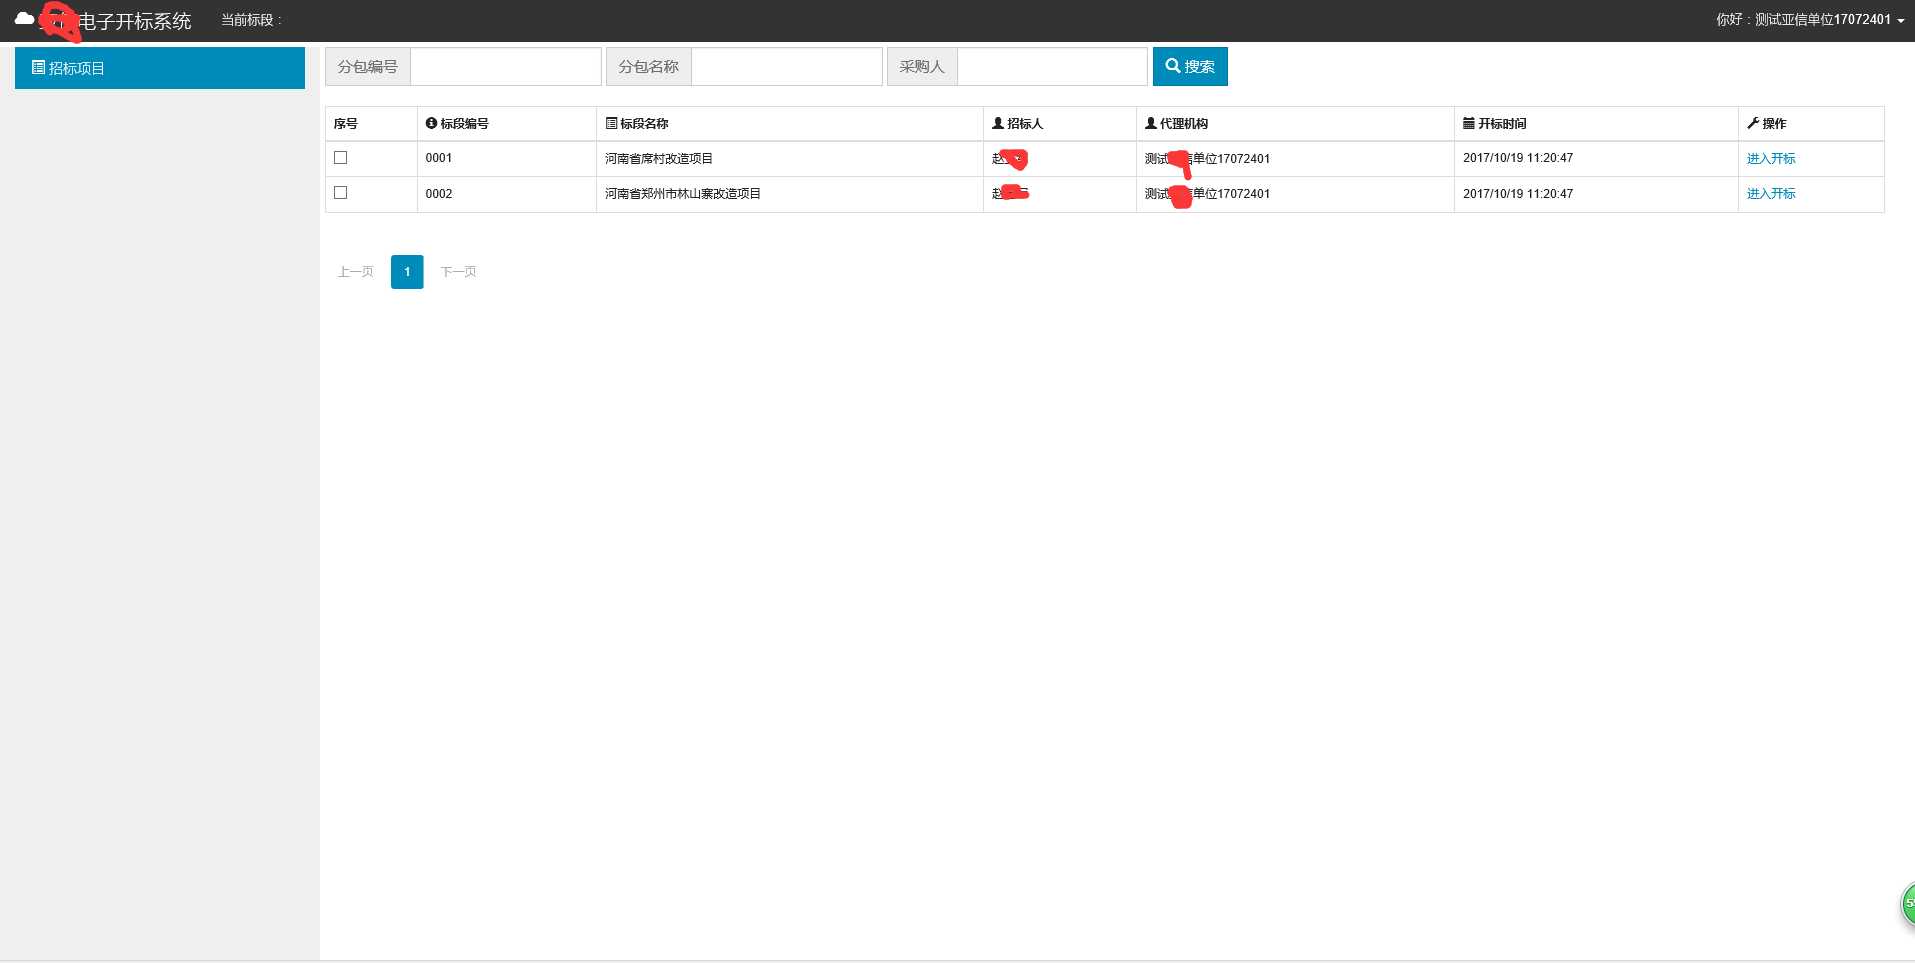Click 开标时间 value in row 0002

coord(1518,194)
